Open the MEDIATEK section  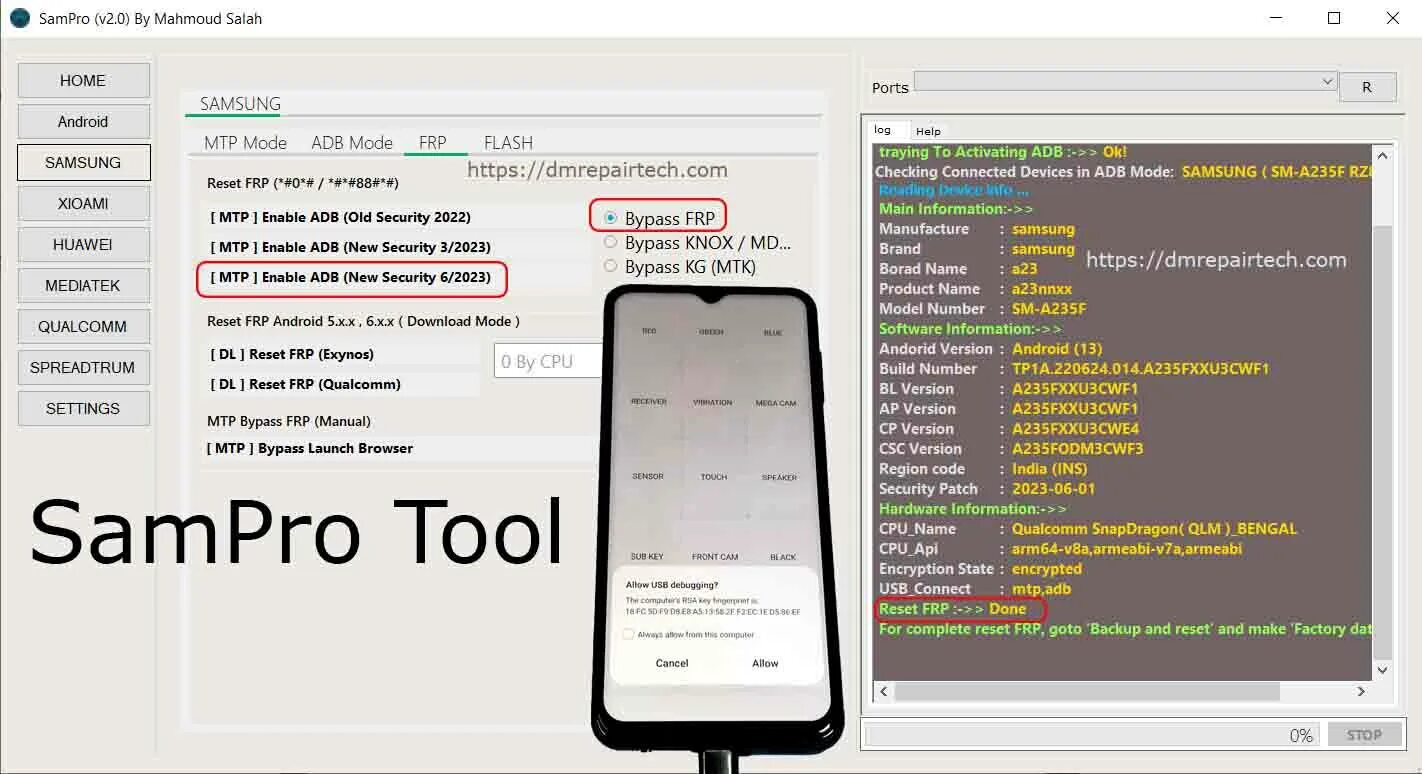click(83, 286)
